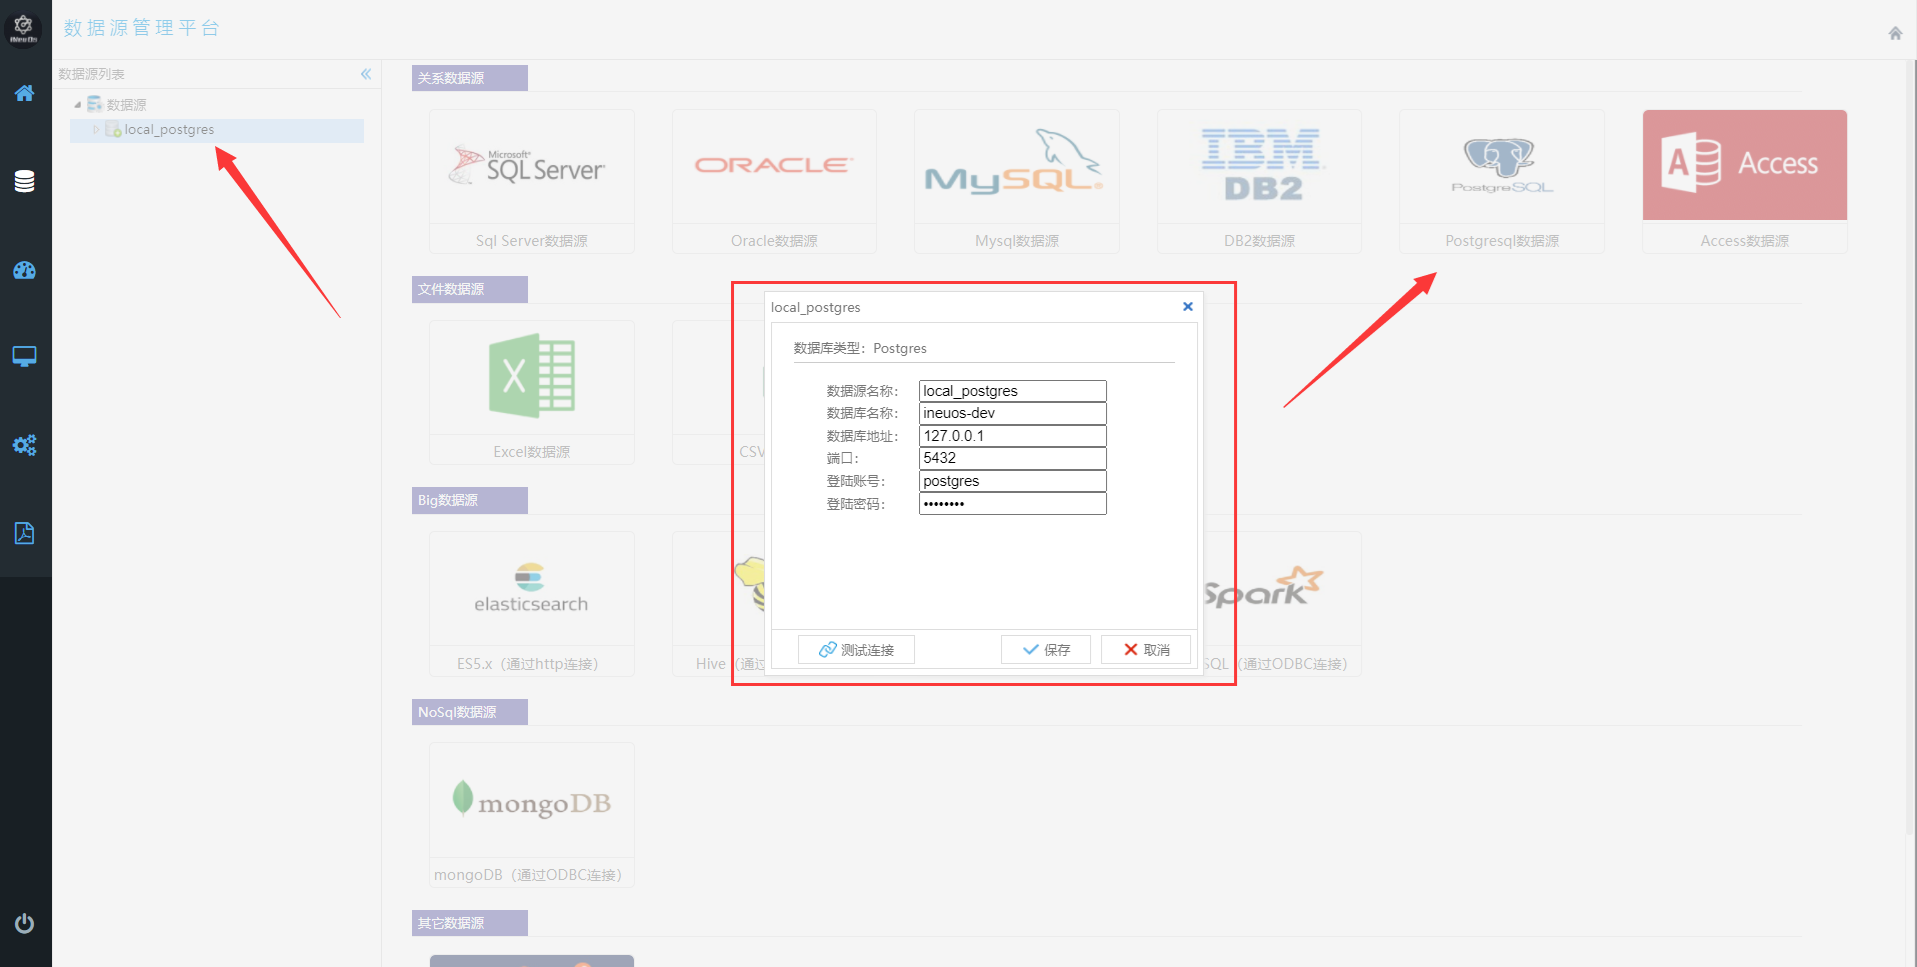Click the Big数据源 section header
Image resolution: width=1917 pixels, height=967 pixels.
[470, 500]
